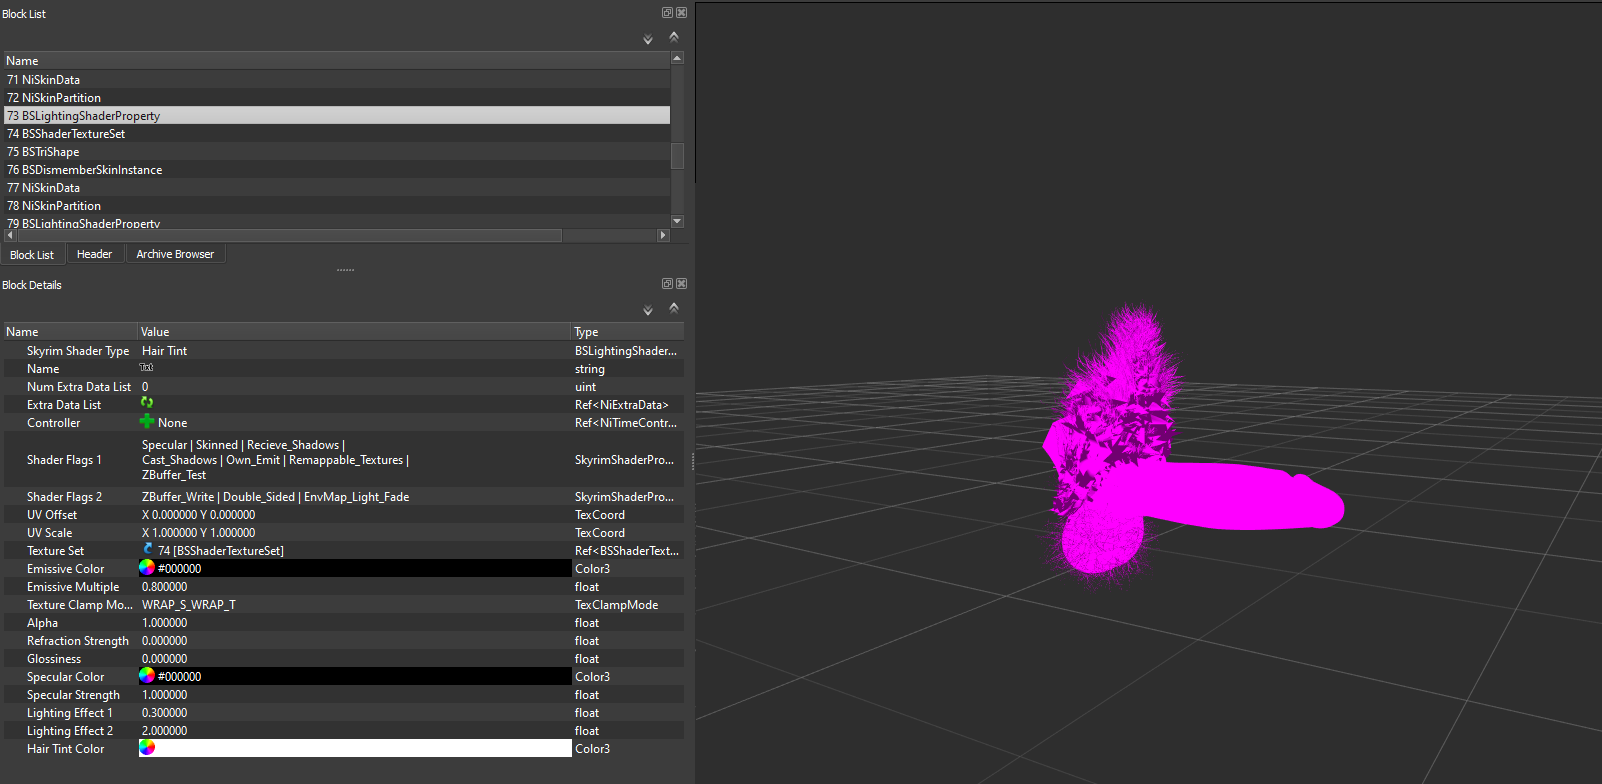1602x784 pixels.
Task: Float the Block List panel
Action: click(667, 13)
